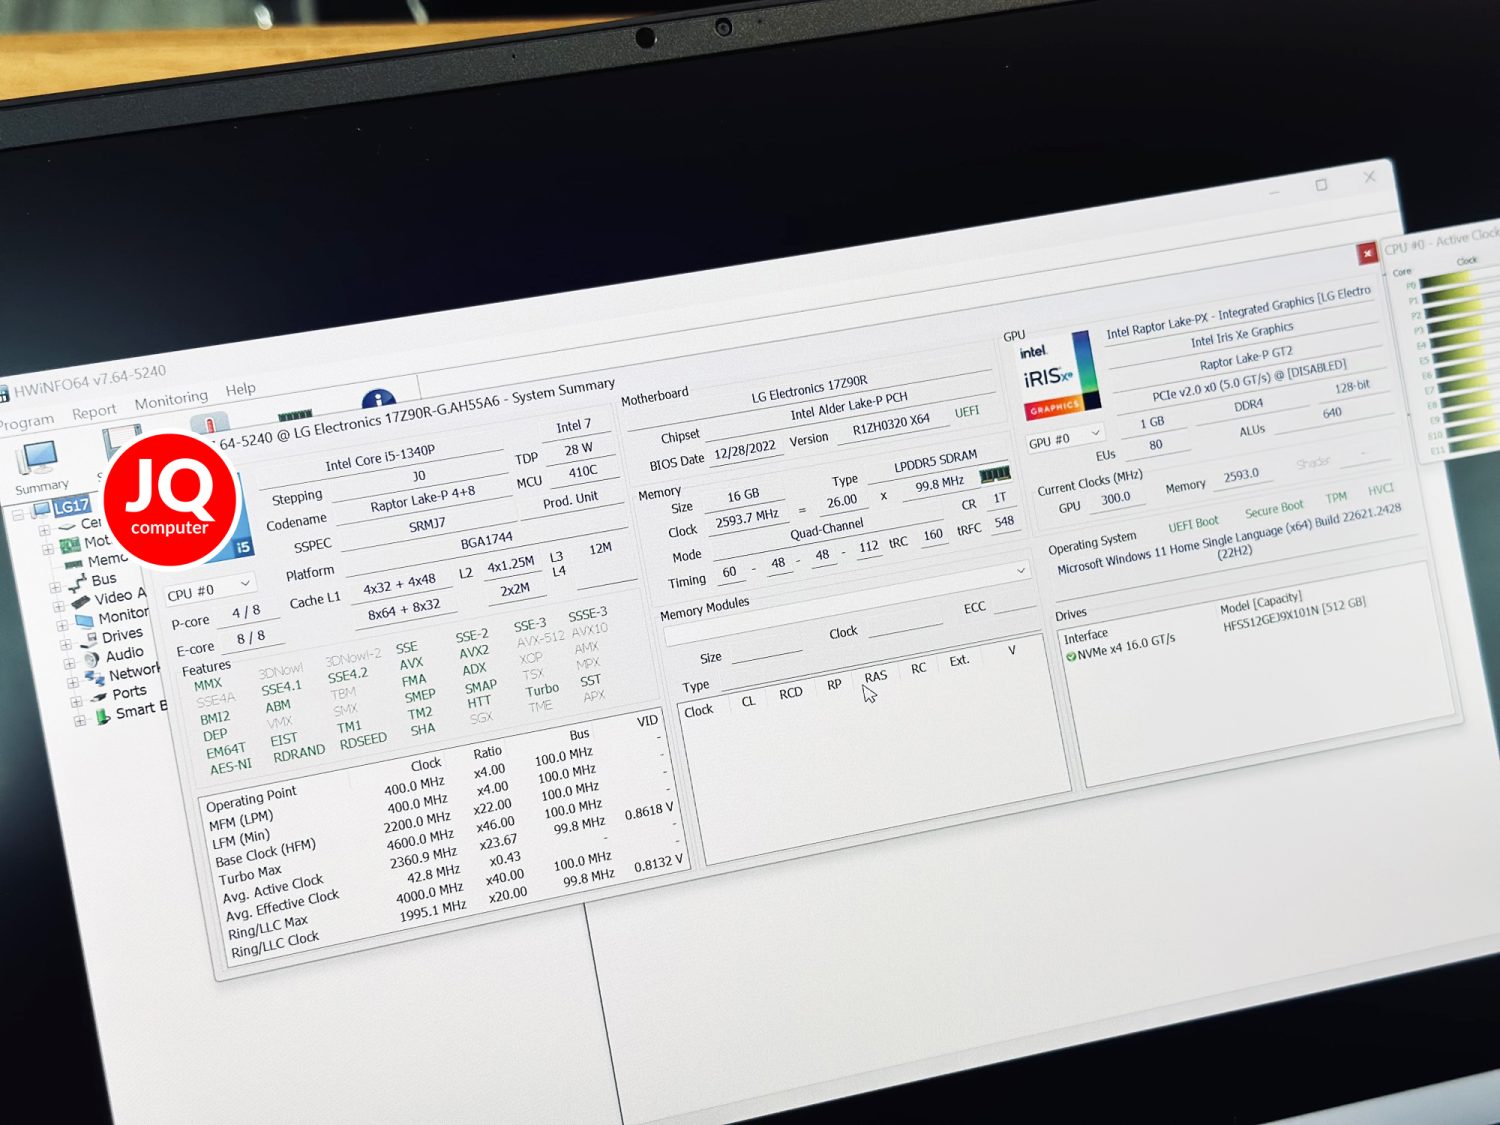Click the Video Adapter tree node icon
Screen dimensions: 1500x1125
[x=82, y=601]
